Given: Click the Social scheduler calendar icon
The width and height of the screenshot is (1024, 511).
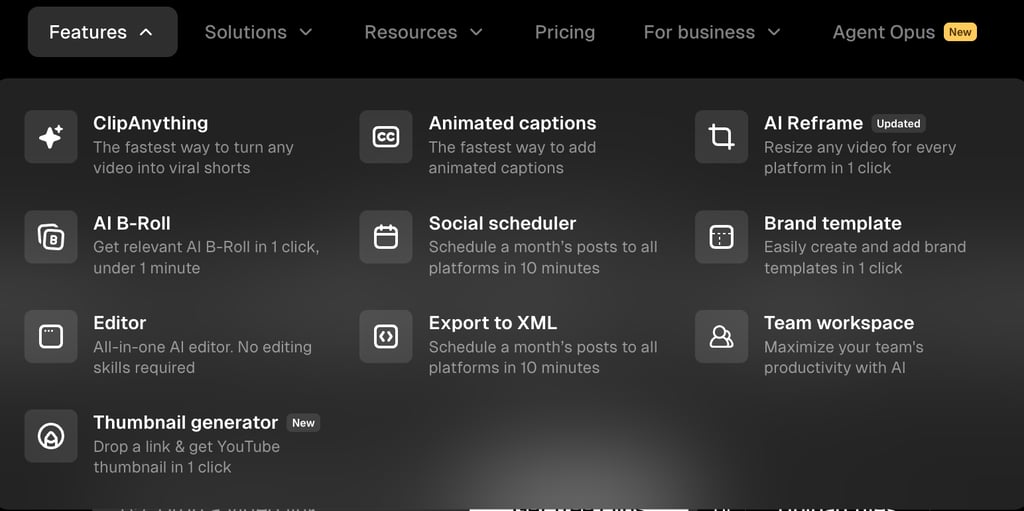Looking at the screenshot, I should click(x=386, y=237).
